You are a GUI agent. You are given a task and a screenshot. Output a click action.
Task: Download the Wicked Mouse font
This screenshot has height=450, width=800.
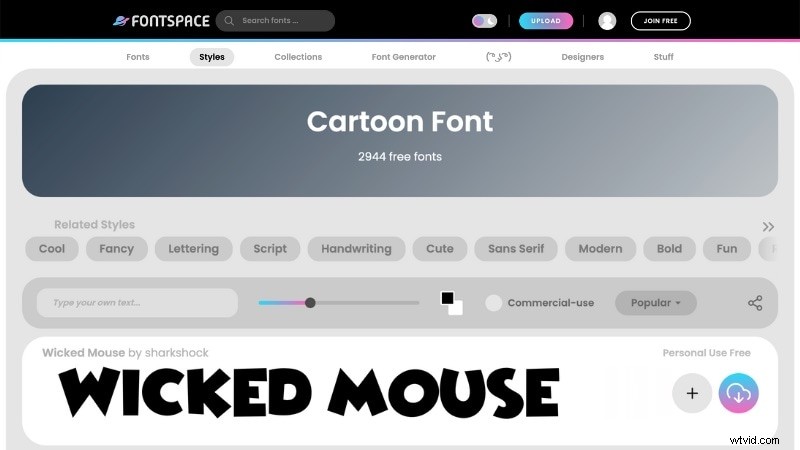tap(738, 394)
